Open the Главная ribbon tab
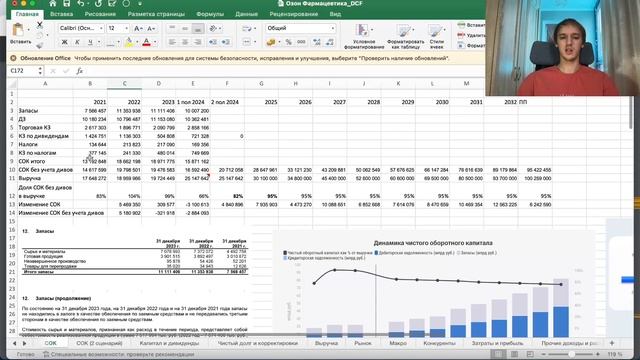Image resolution: width=640 pixels, height=360 pixels. coord(27,14)
